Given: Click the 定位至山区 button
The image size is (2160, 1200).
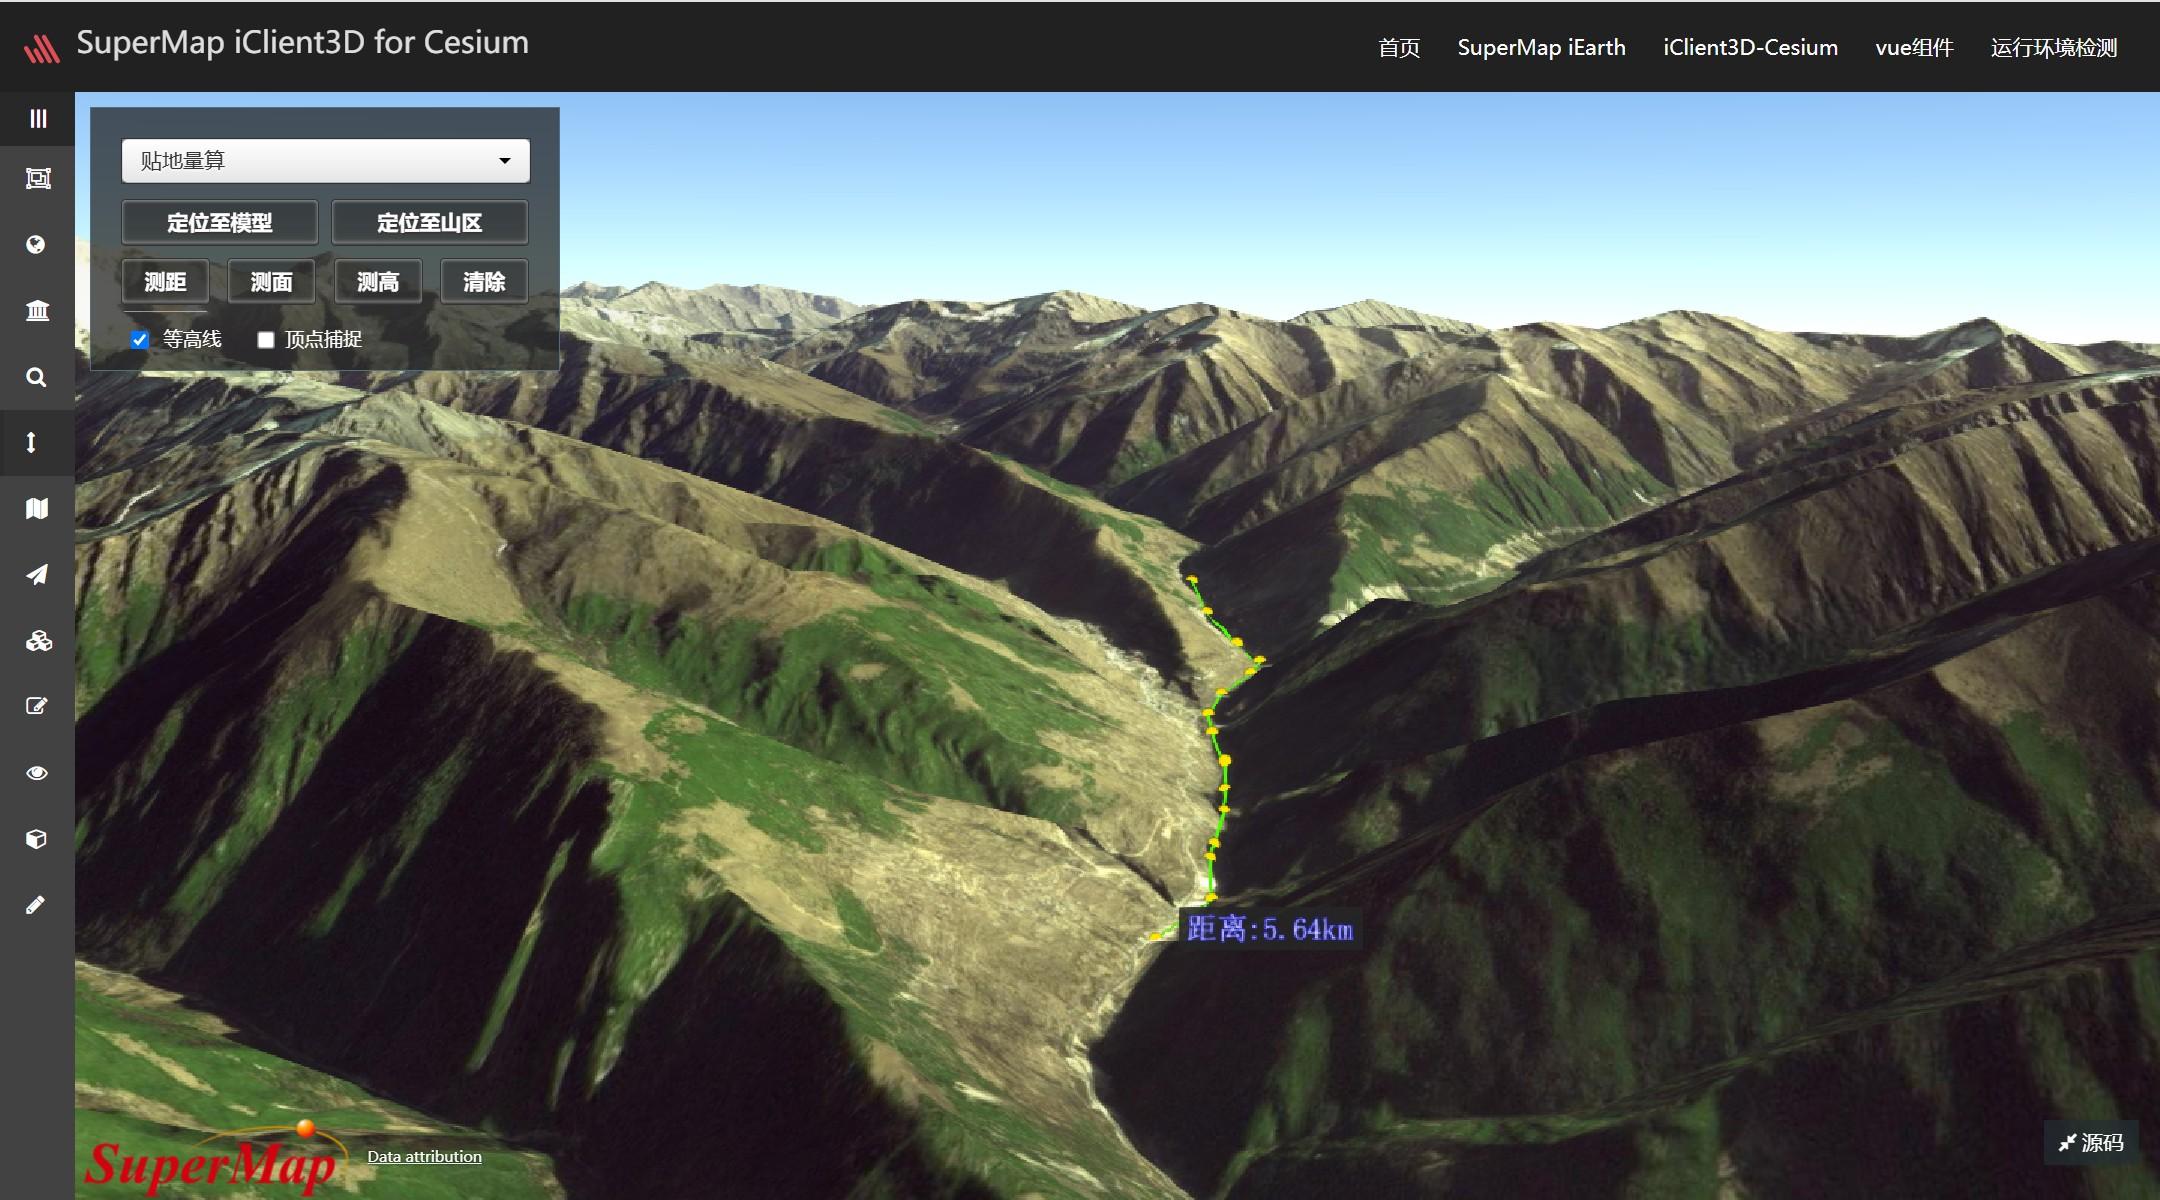Looking at the screenshot, I should point(430,222).
